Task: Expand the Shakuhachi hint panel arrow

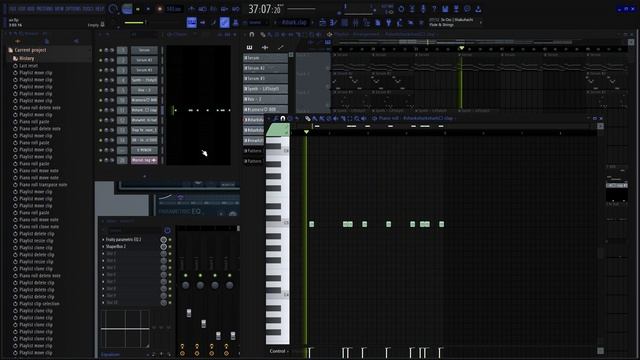Action: (481, 22)
